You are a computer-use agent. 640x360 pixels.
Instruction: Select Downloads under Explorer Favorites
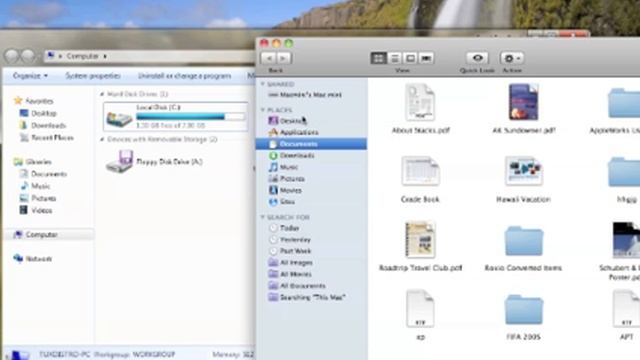pos(43,125)
